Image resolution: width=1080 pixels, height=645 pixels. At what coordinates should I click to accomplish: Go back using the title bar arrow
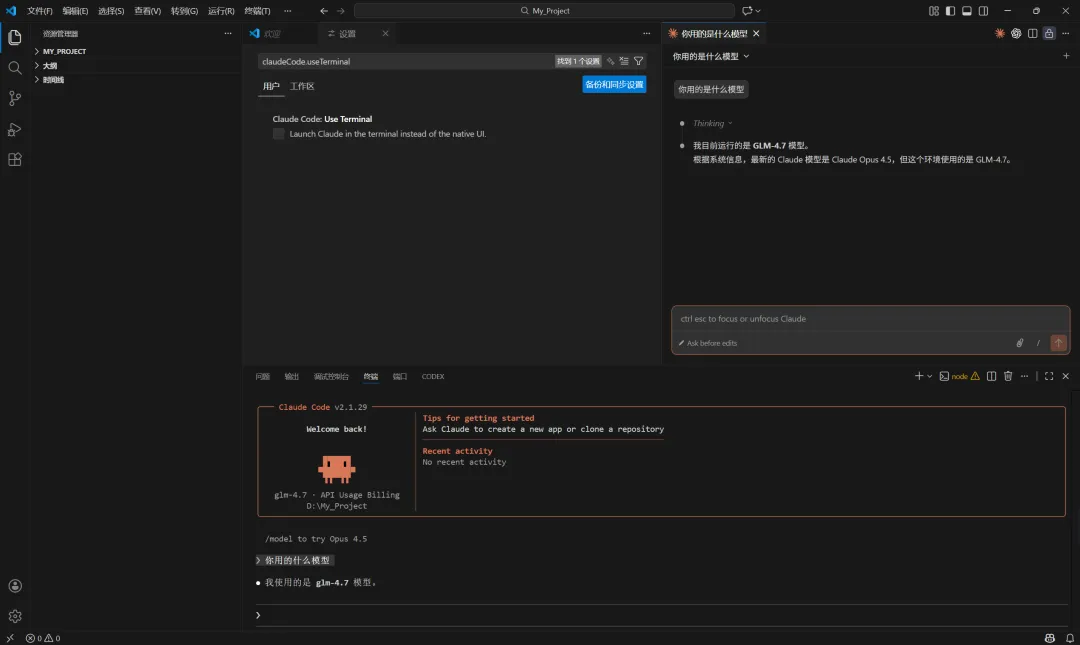click(324, 10)
